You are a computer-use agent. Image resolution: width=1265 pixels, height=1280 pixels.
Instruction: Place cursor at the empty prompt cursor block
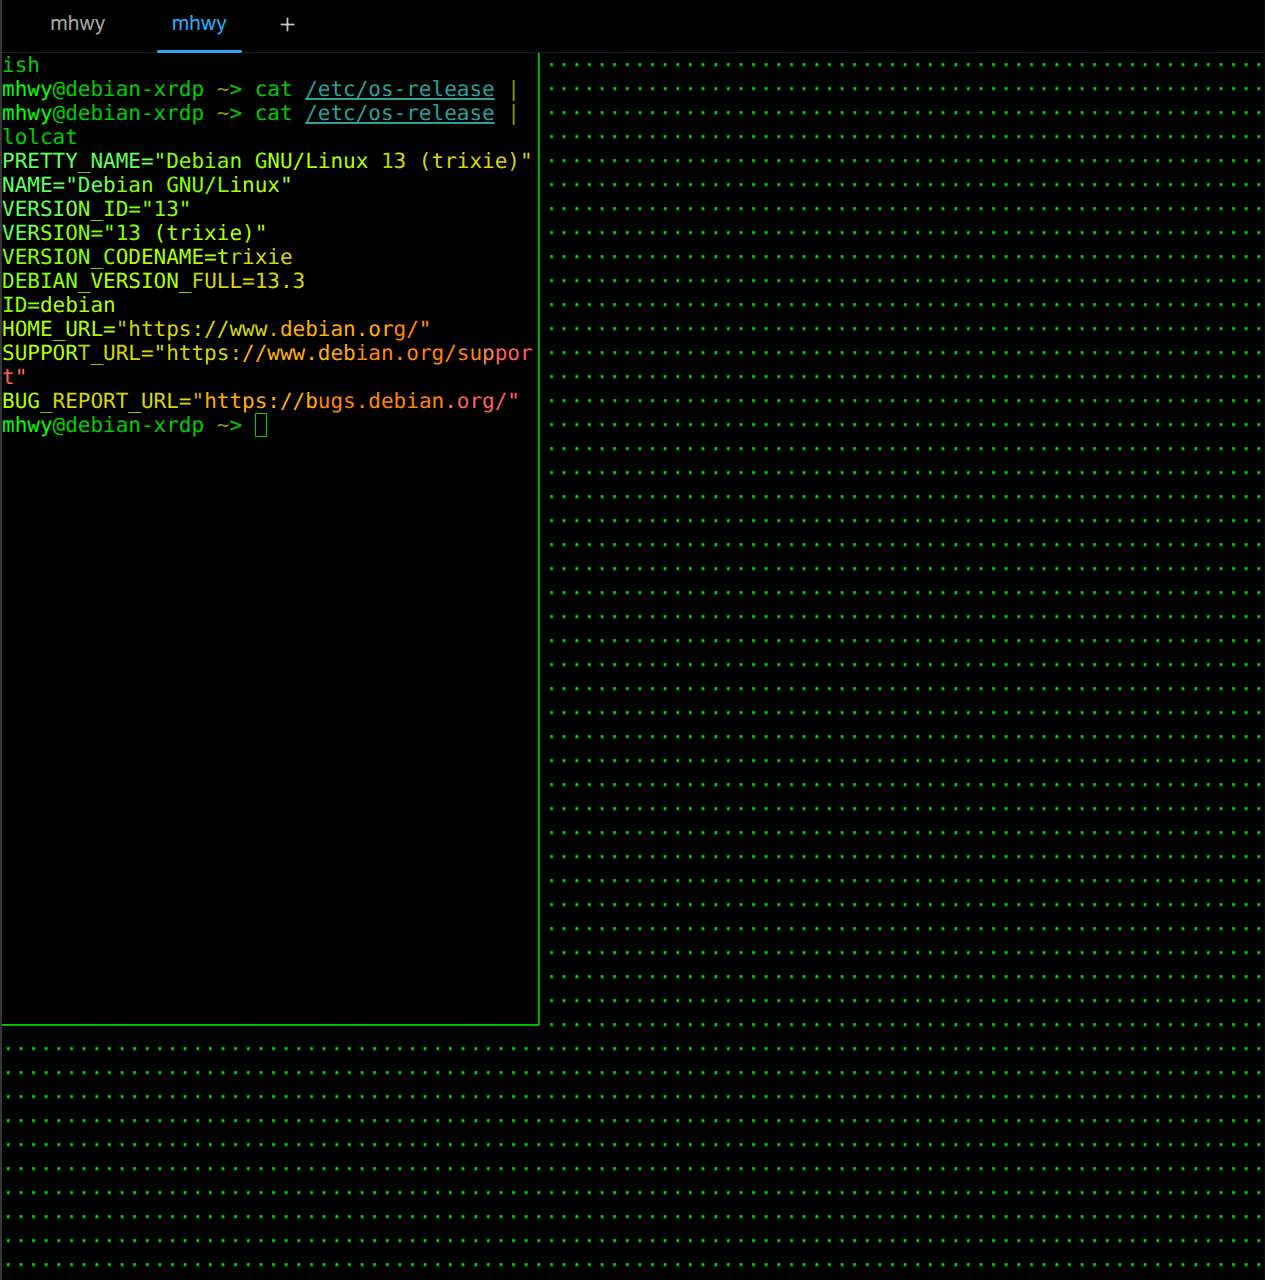click(261, 426)
